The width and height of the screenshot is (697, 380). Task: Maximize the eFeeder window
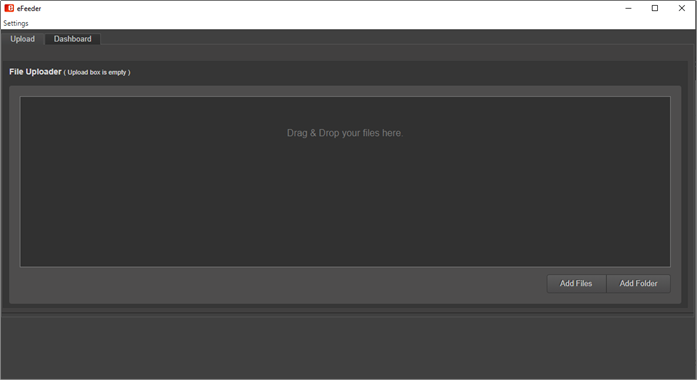655,8
